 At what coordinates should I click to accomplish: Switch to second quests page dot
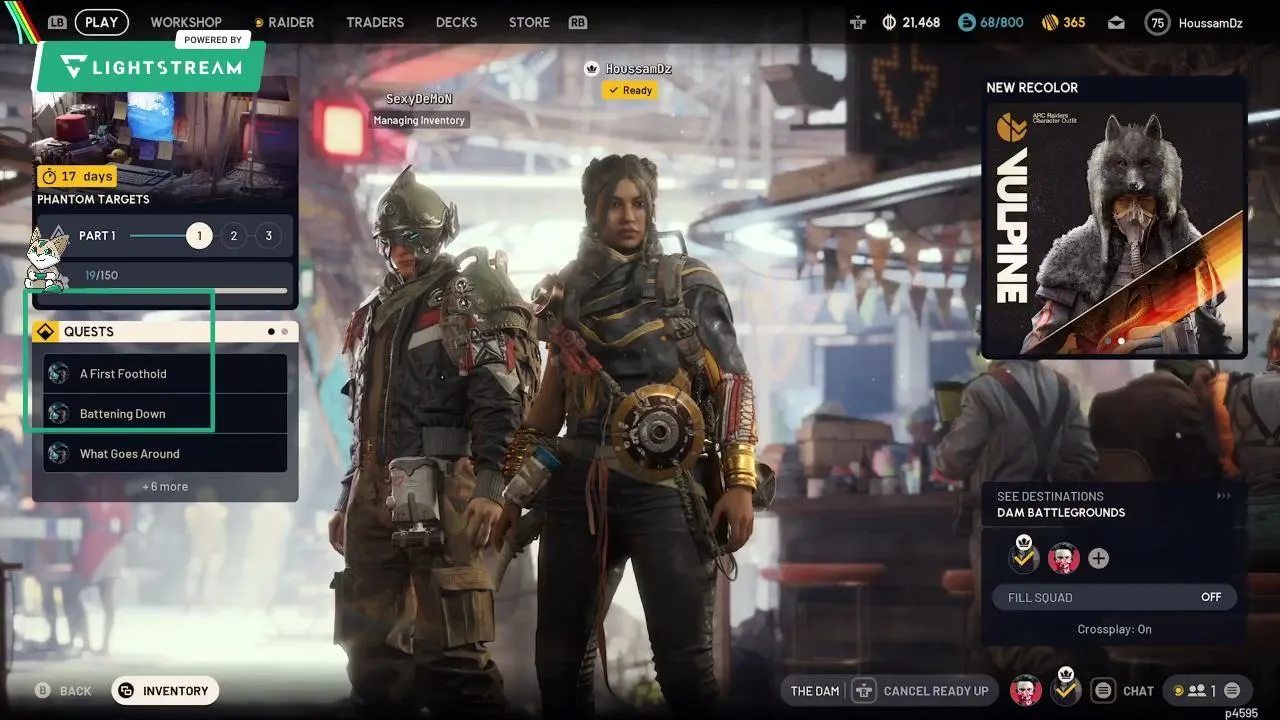(x=285, y=331)
